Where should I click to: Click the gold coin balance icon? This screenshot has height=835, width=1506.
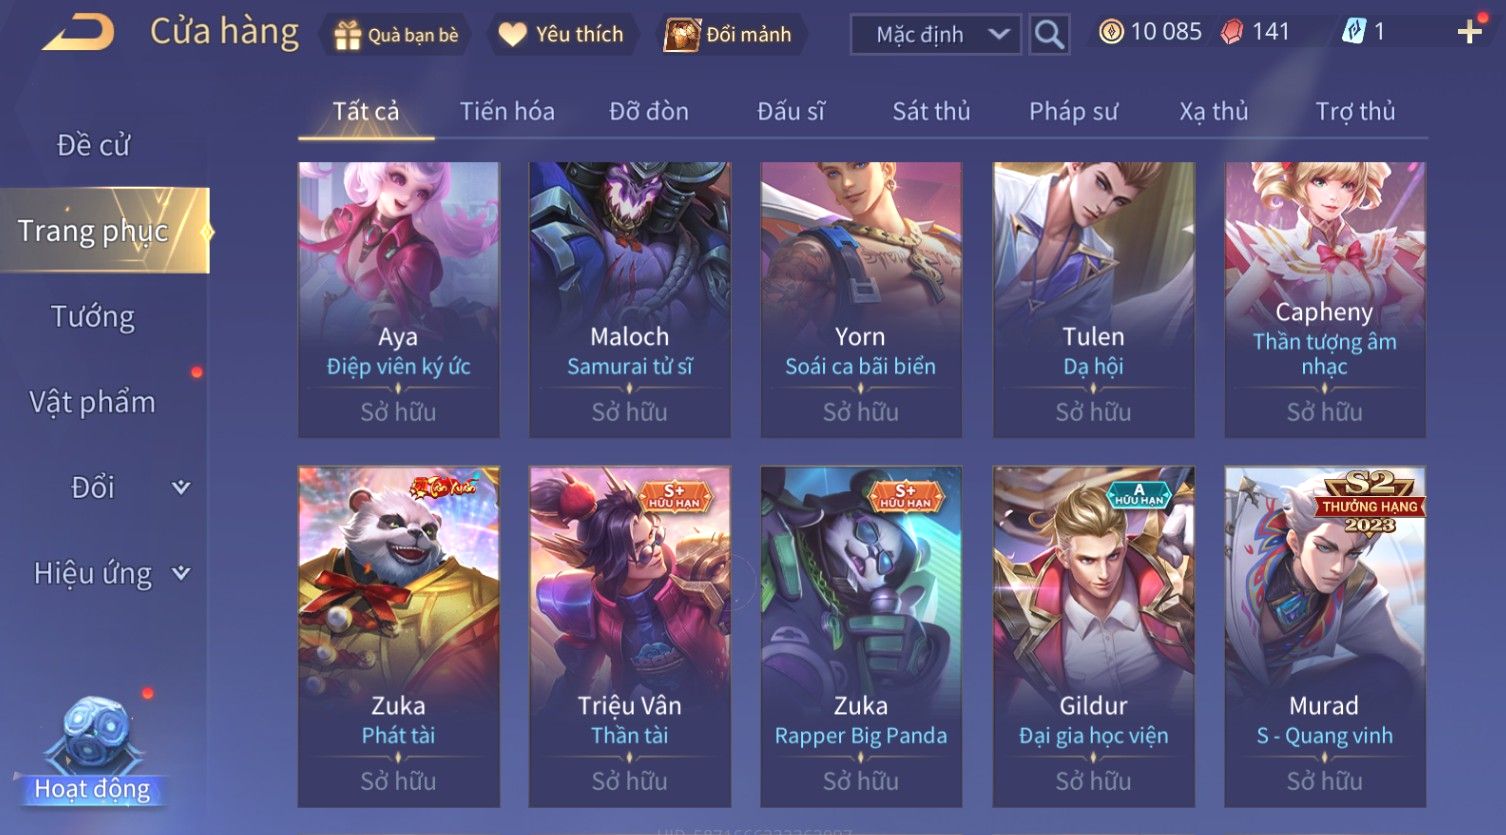[x=1111, y=32]
